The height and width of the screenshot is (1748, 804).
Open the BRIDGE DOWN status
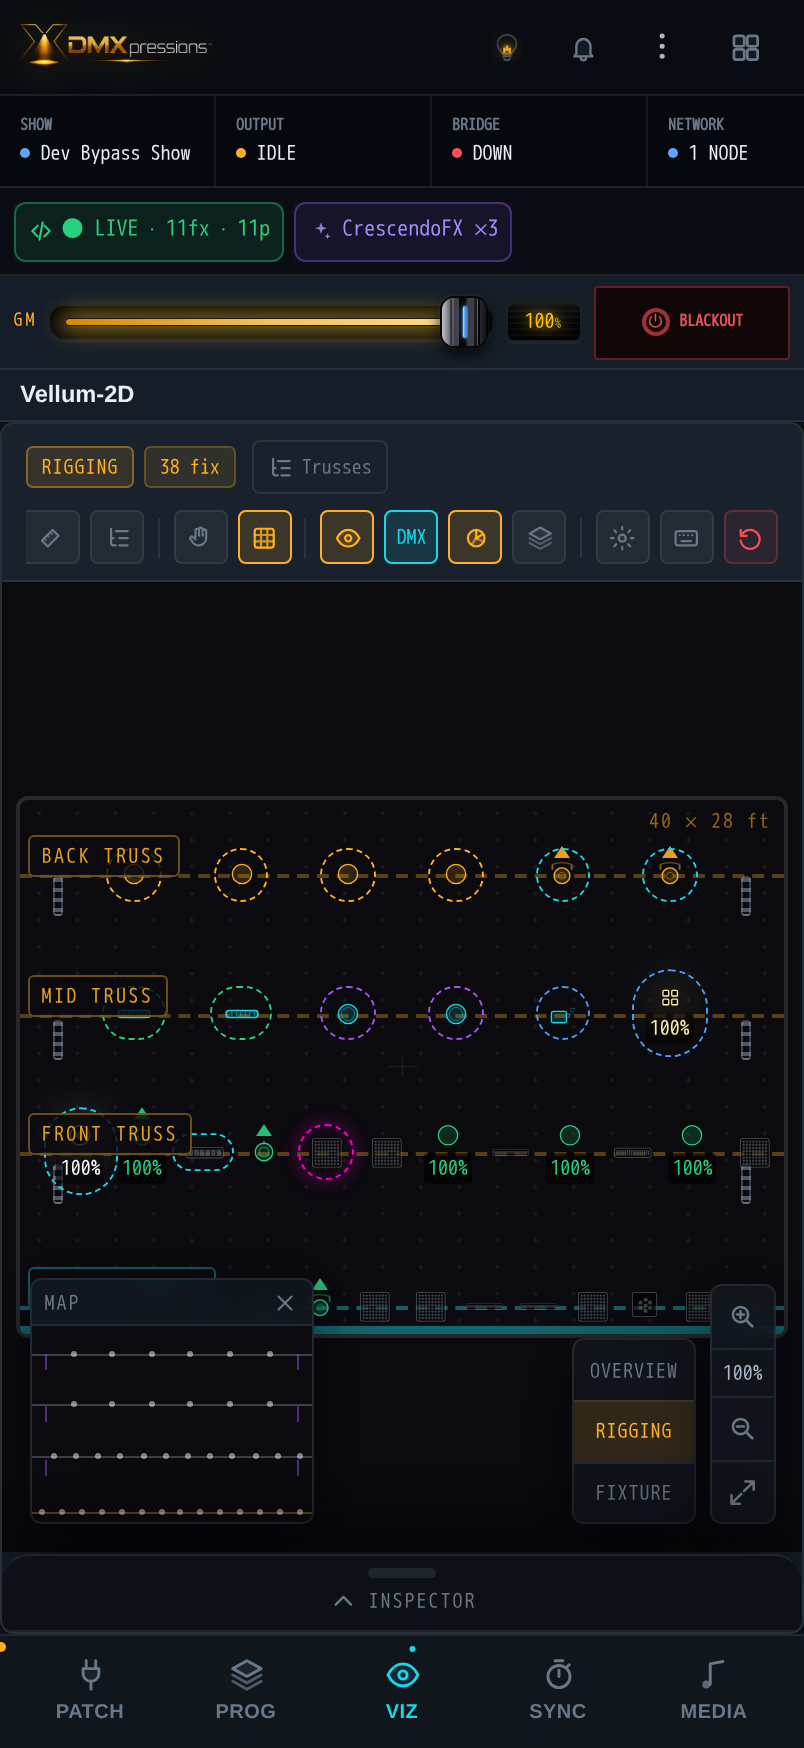click(539, 141)
